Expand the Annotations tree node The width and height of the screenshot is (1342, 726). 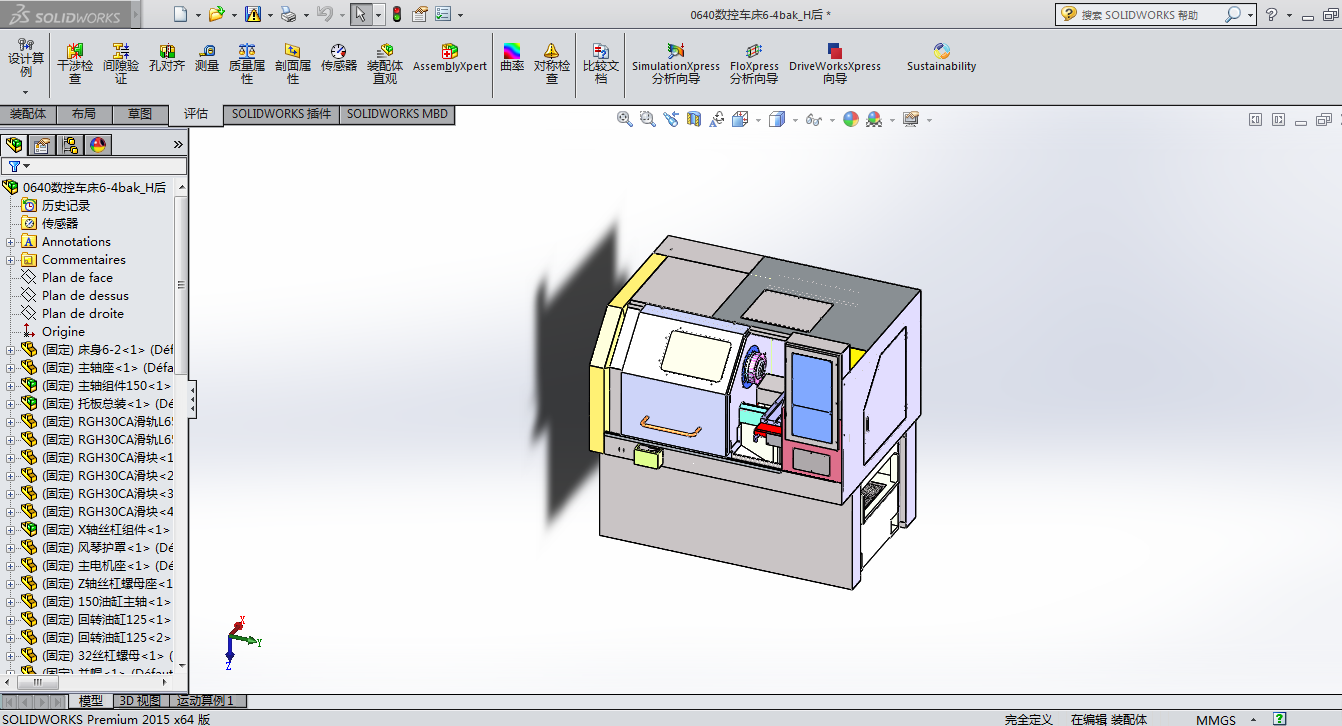11,242
